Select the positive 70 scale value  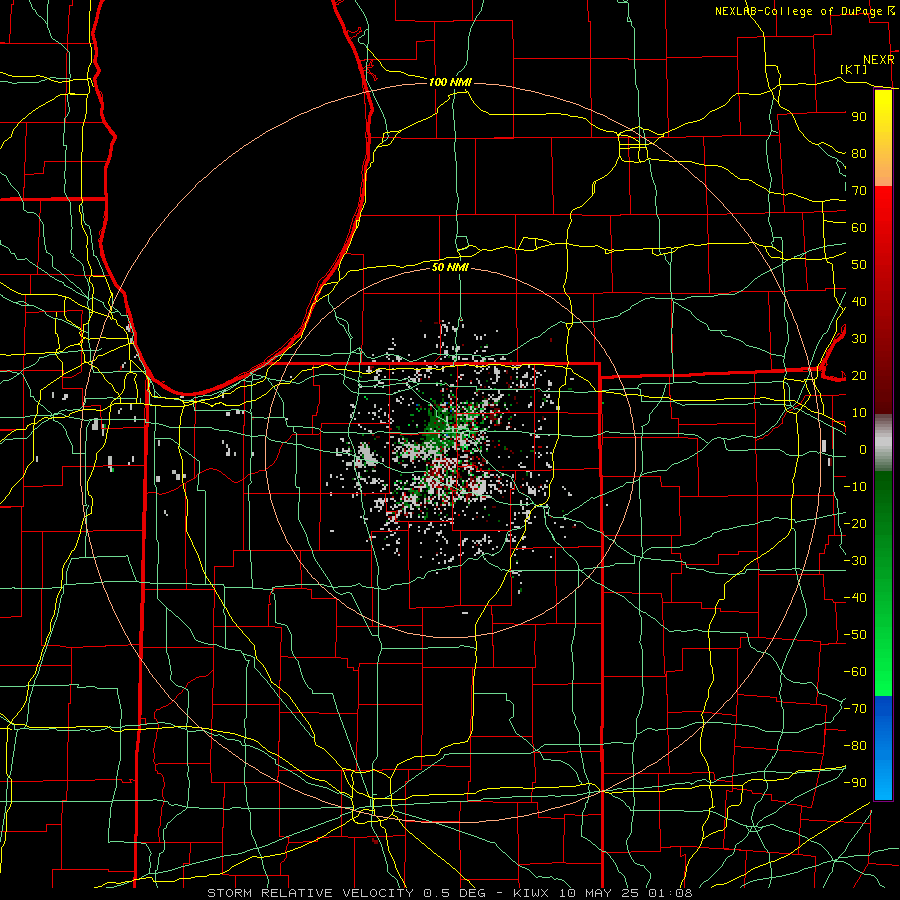click(859, 191)
